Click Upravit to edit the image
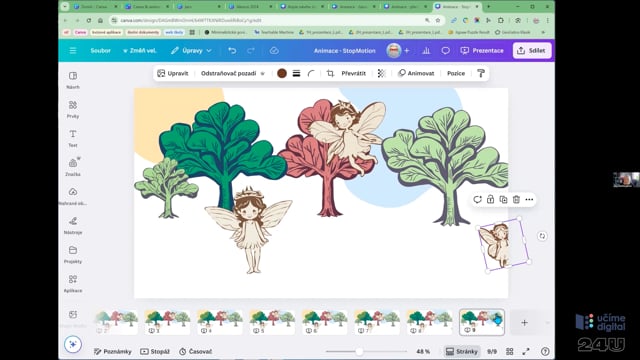The image size is (640, 360). 173,73
